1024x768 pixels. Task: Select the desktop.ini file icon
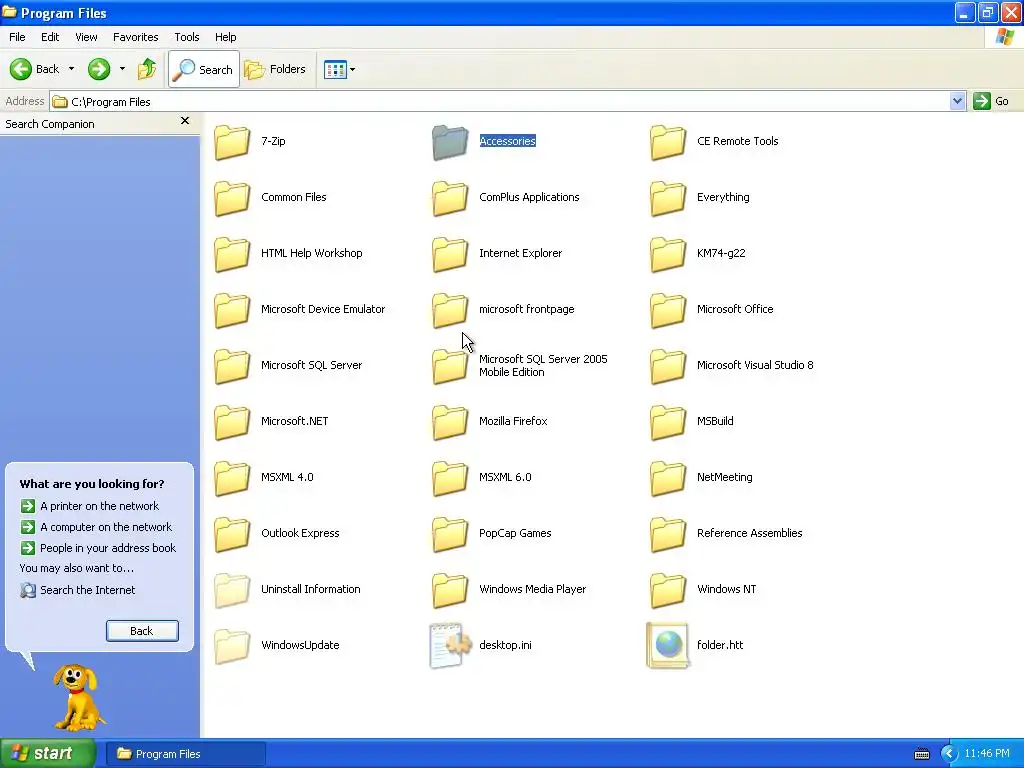click(450, 645)
